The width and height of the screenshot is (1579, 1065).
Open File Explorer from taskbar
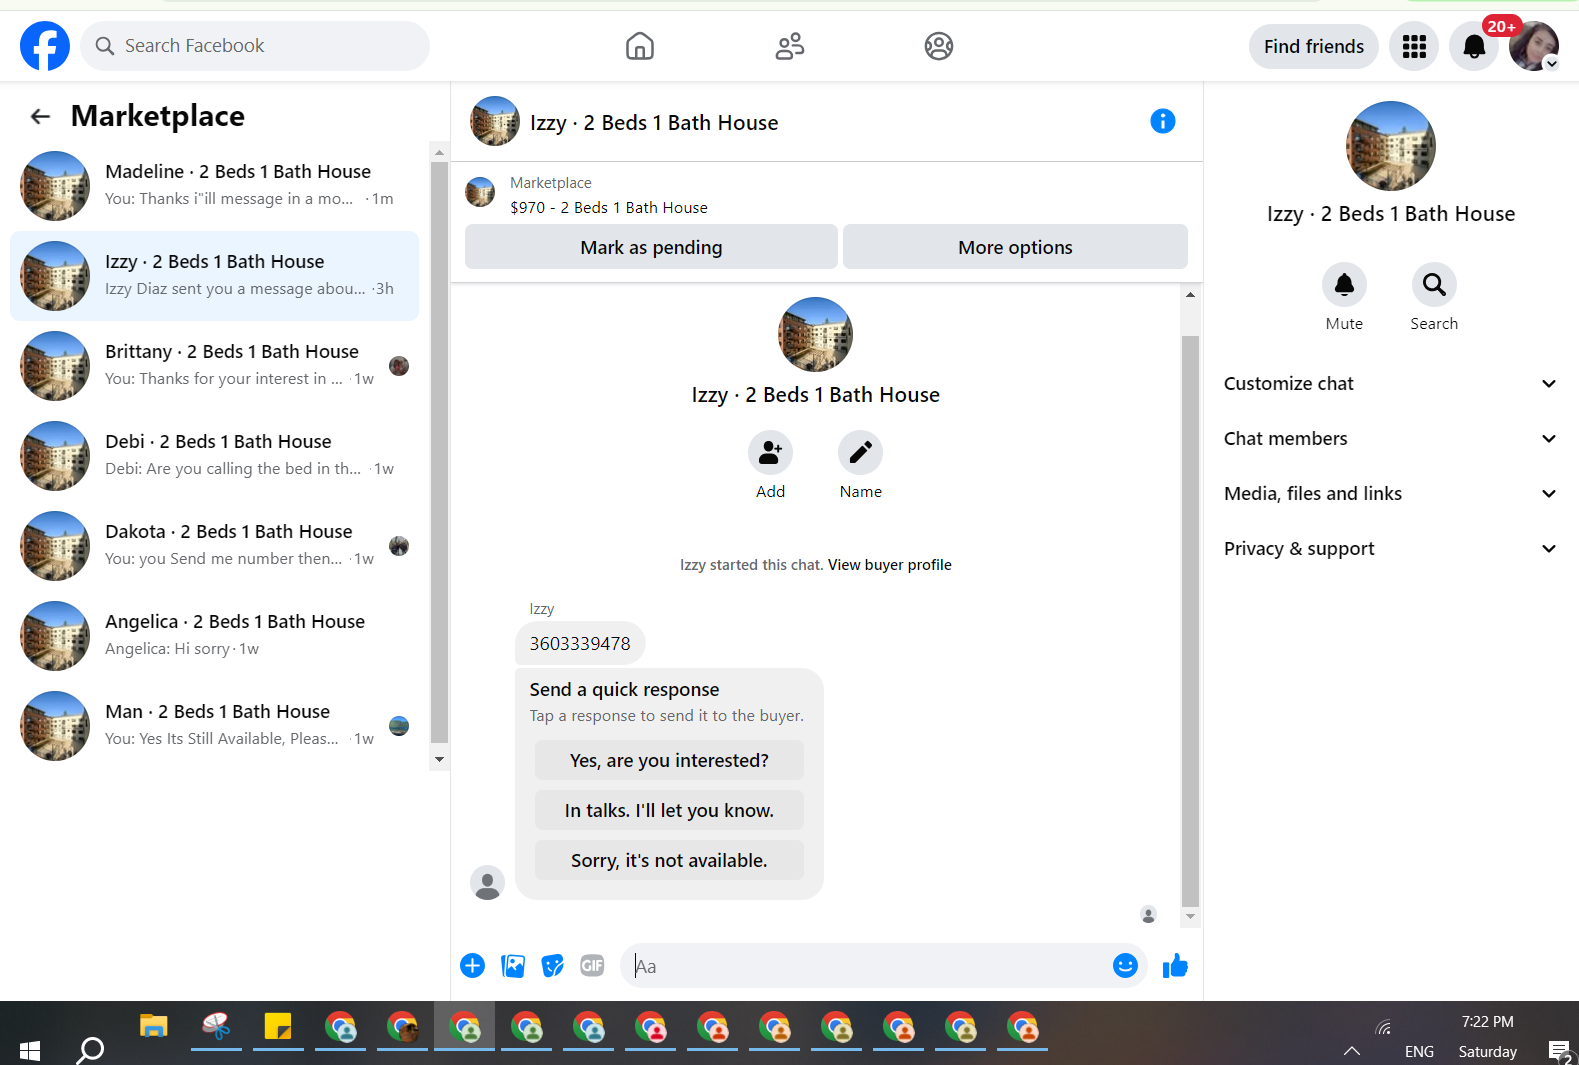[x=153, y=1027]
